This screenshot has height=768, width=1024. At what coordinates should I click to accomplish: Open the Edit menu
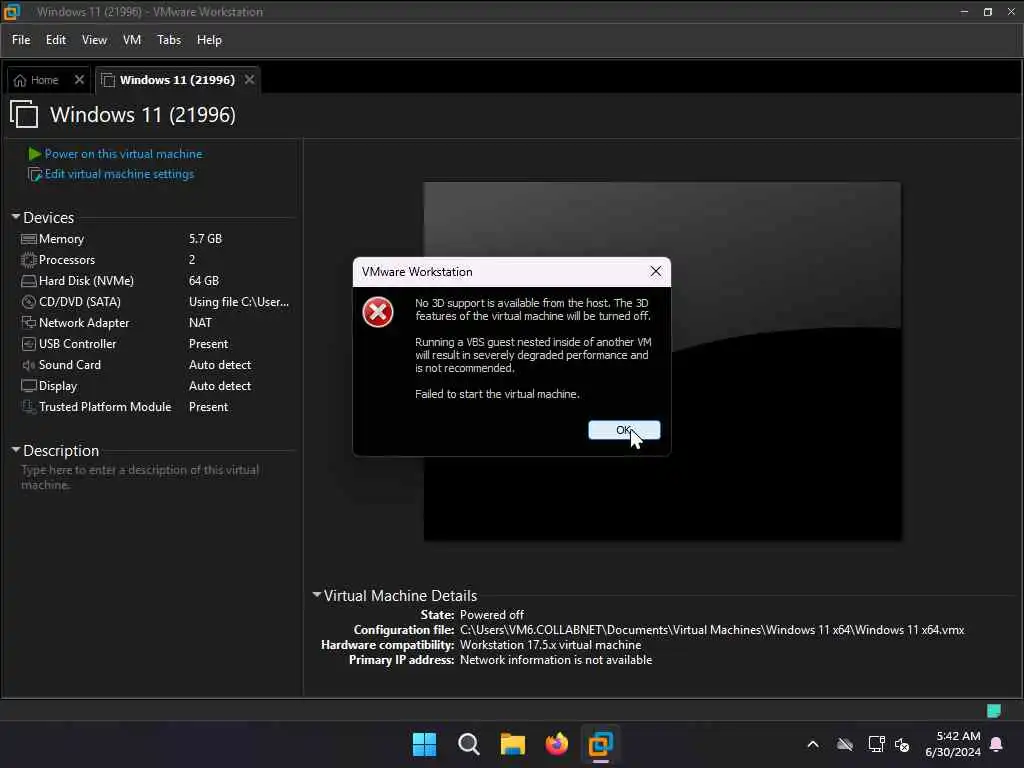pyautogui.click(x=56, y=40)
